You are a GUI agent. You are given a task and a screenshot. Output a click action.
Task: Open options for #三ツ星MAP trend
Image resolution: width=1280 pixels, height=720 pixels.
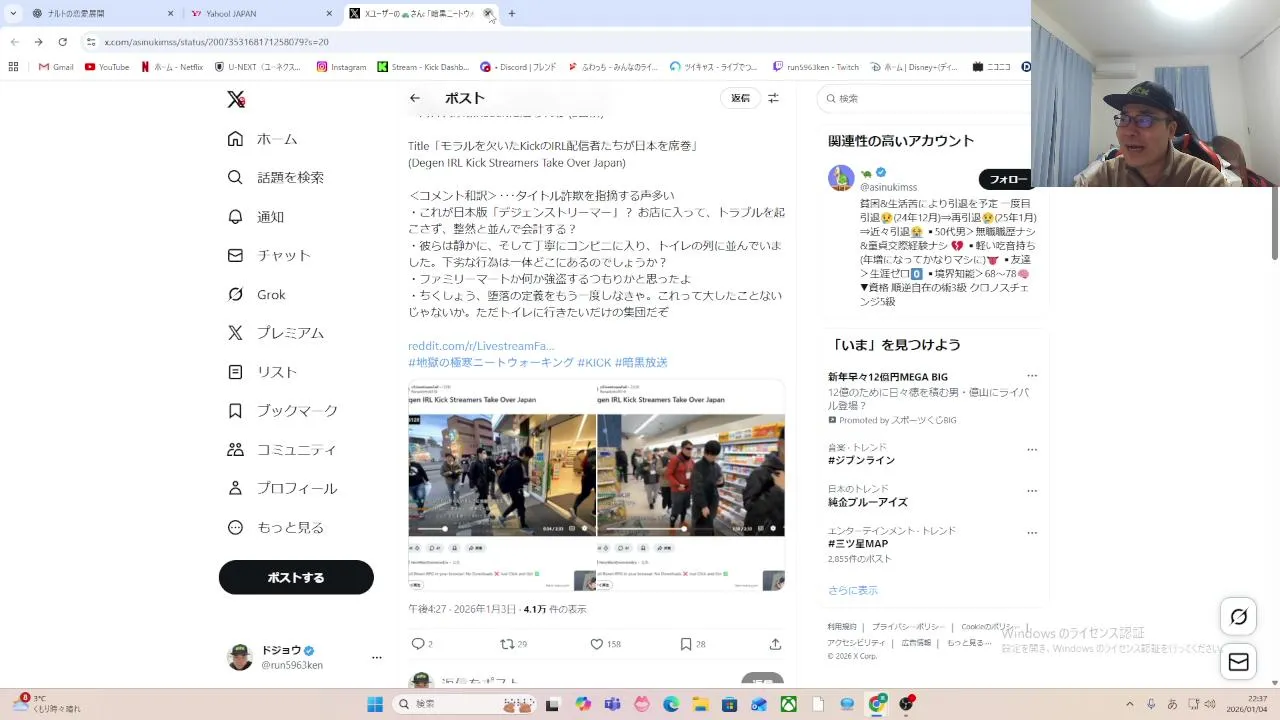click(x=1032, y=533)
